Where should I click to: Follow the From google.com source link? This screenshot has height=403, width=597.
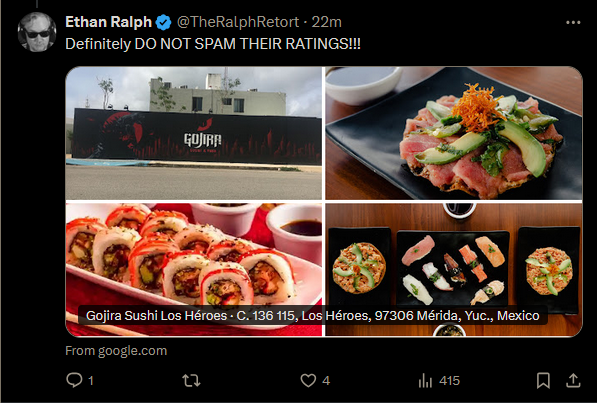(116, 350)
